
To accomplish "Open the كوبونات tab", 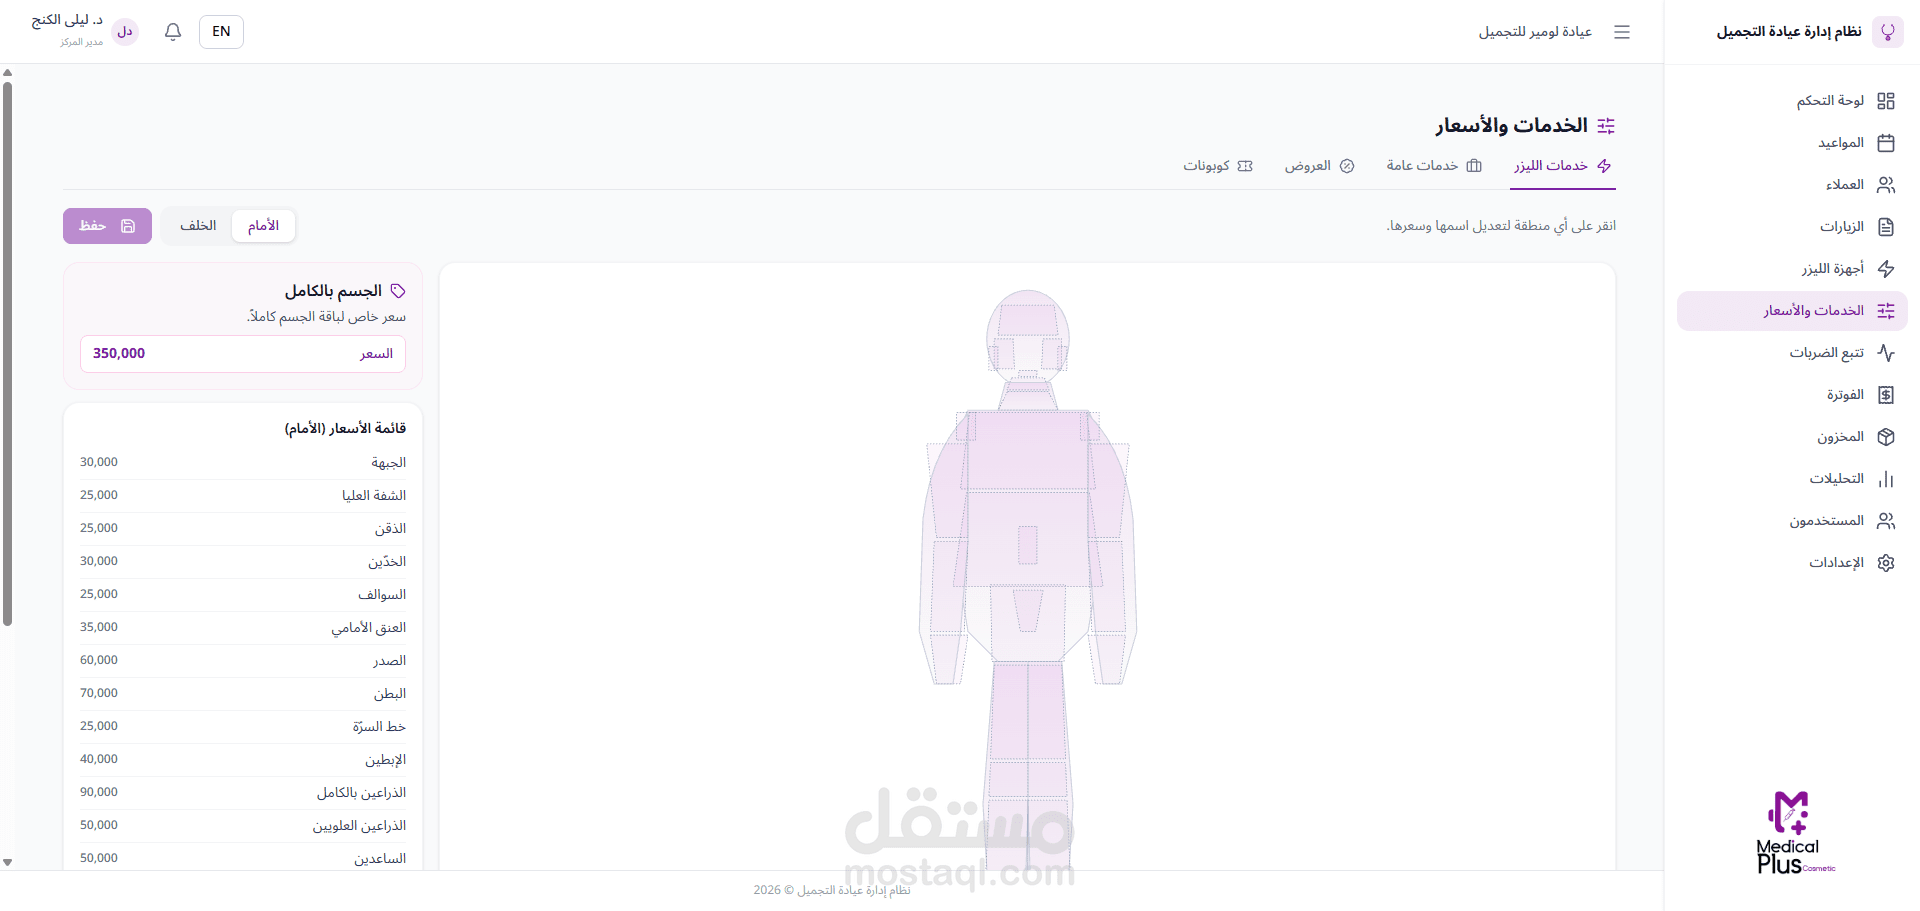I will click(x=1218, y=166).
